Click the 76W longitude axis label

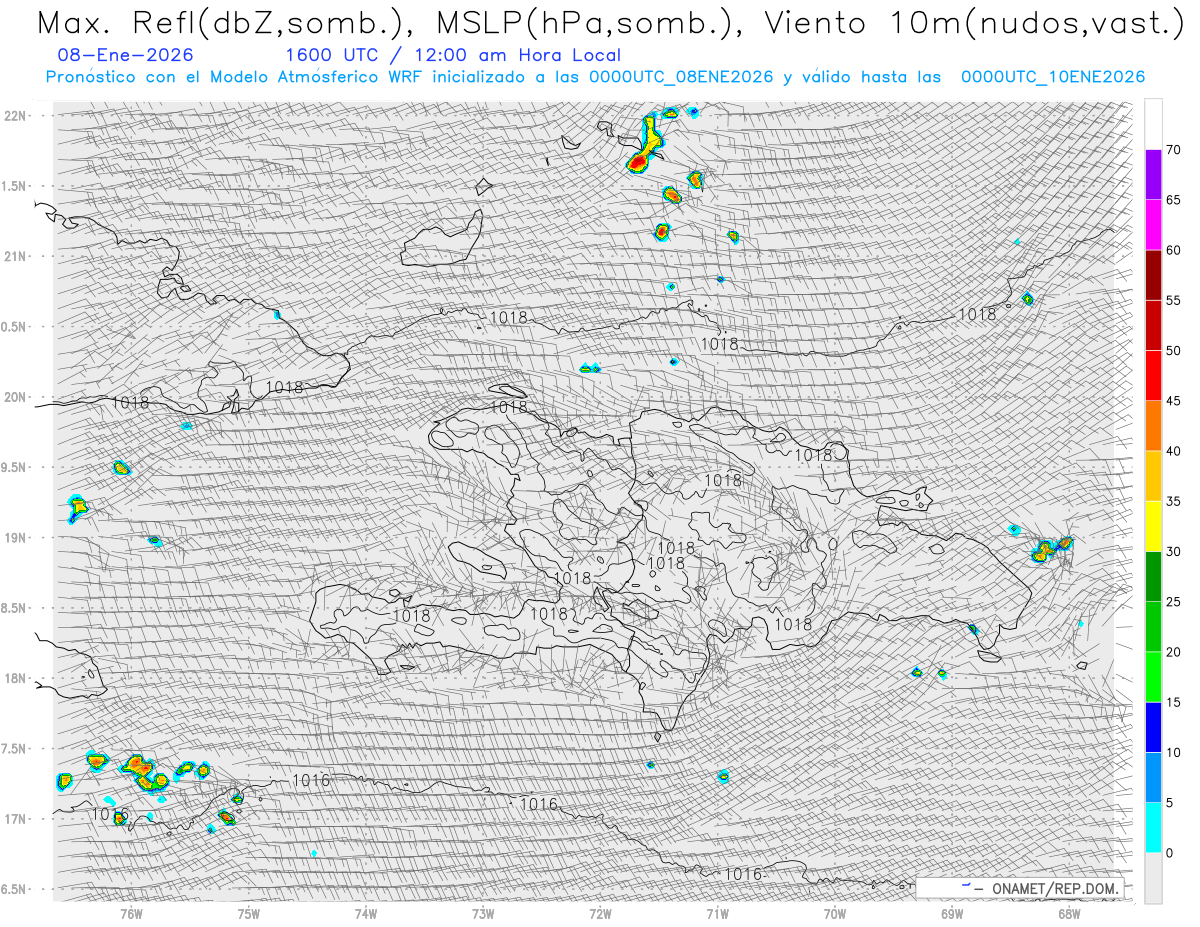[131, 912]
